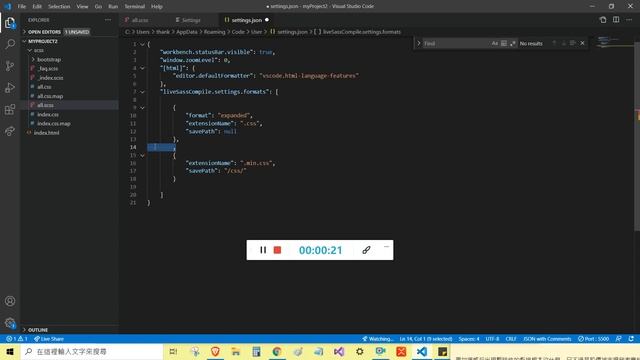Open the Explorer view in activity bar

click(x=10, y=23)
